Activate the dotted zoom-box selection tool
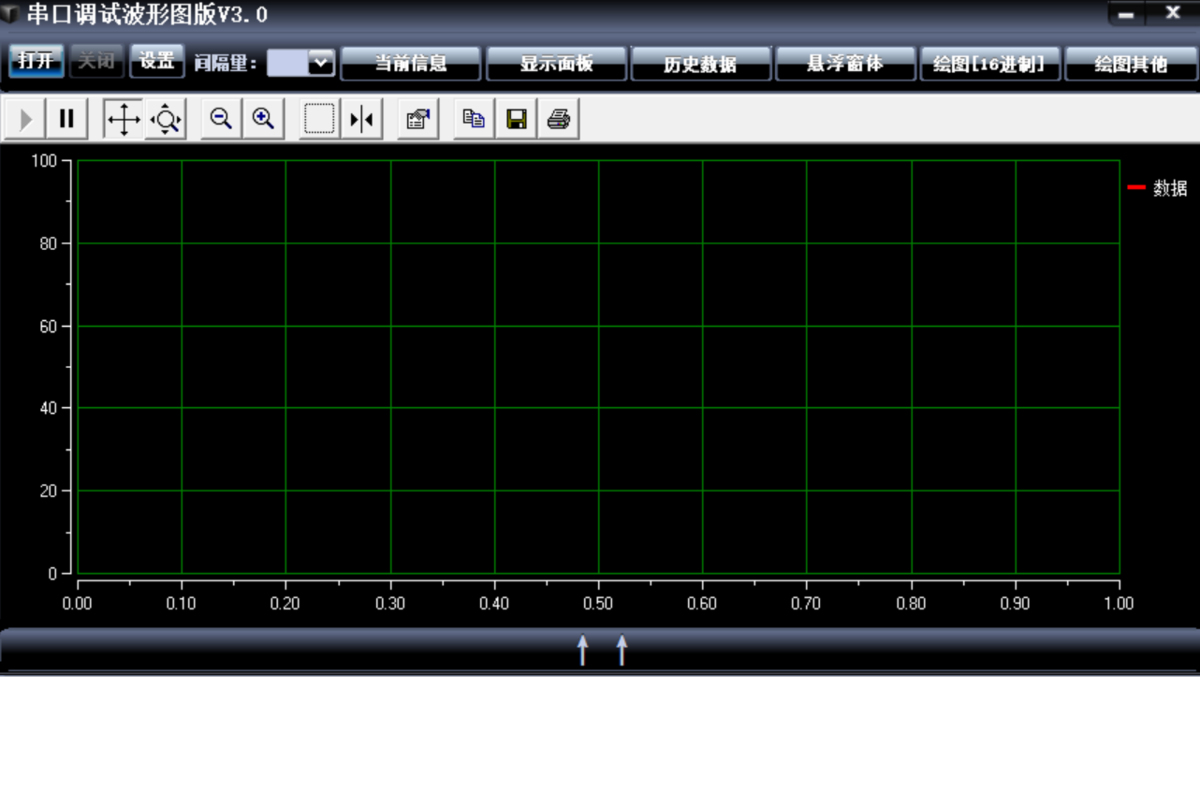The width and height of the screenshot is (1200, 806). click(319, 120)
